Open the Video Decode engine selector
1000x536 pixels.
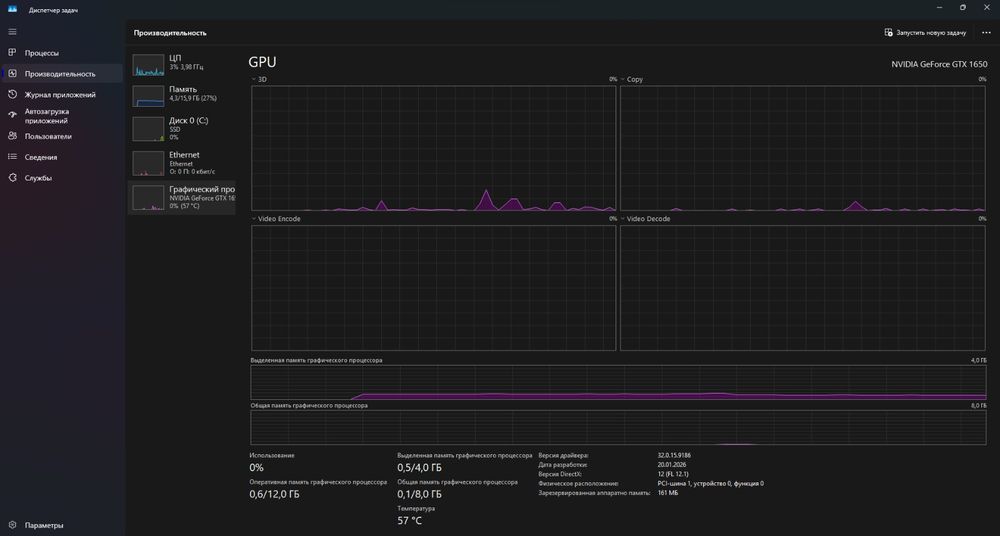622,218
